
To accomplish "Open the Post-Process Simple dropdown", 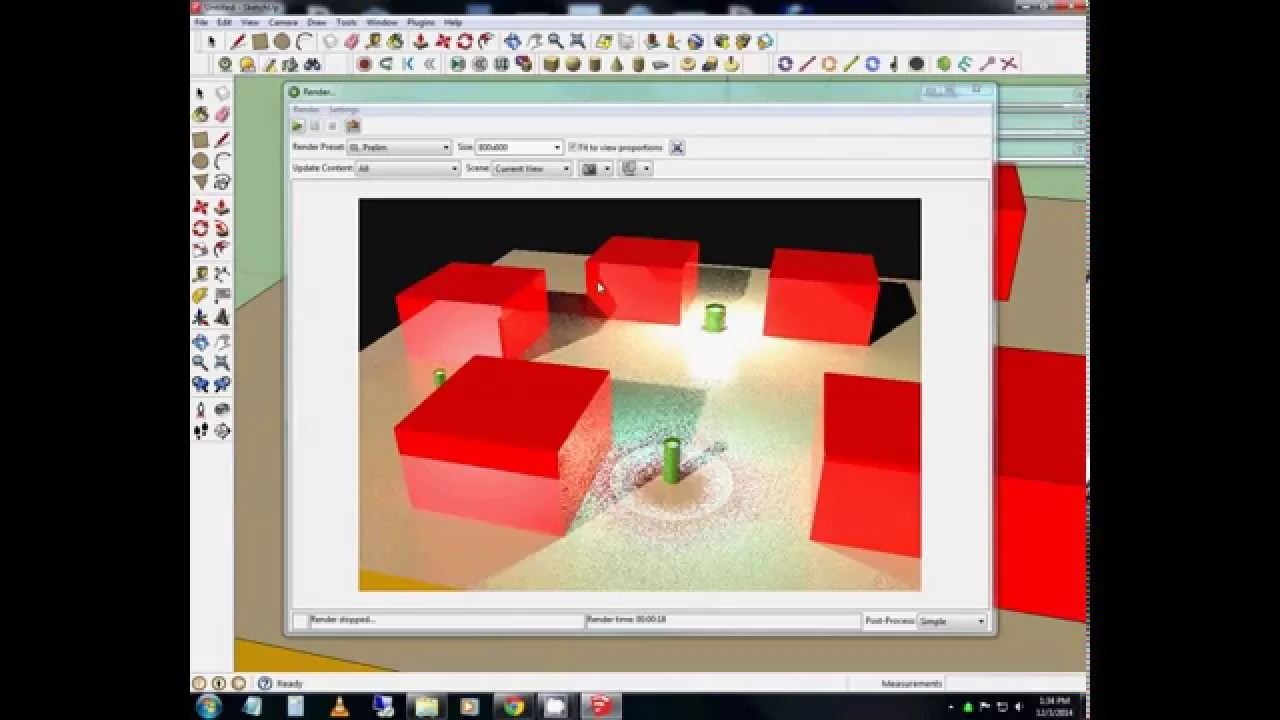I will pos(952,621).
